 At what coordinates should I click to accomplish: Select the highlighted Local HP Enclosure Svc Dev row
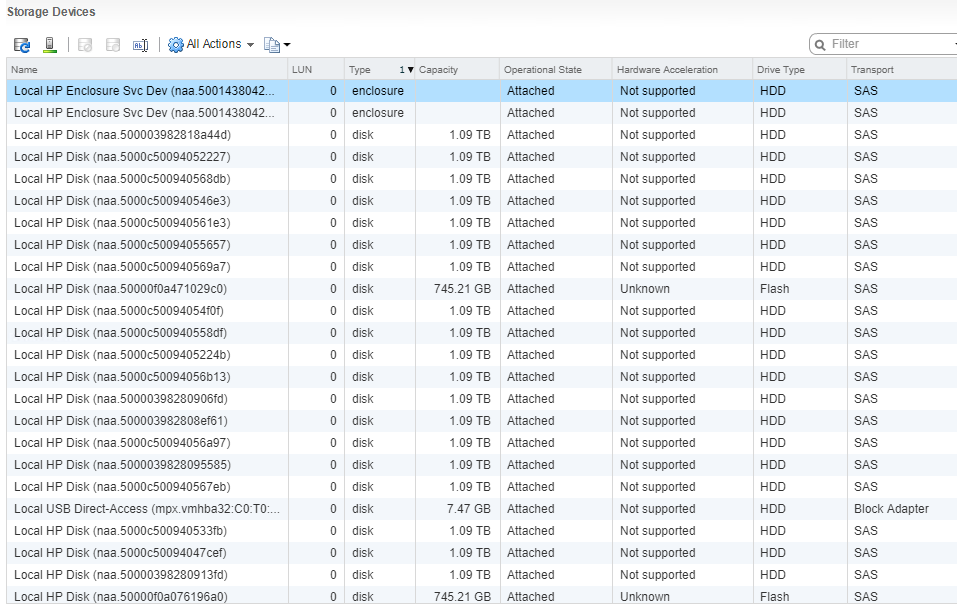[482, 91]
